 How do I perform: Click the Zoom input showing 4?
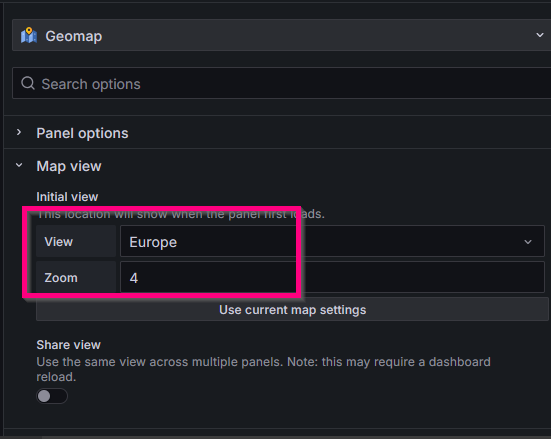(332, 277)
